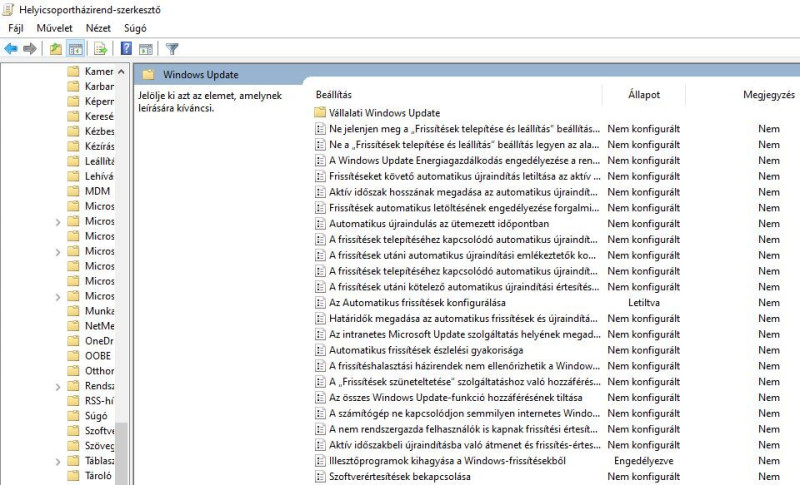Select Automatikus újraindulás az ütemezett időpontban policy
This screenshot has height=485, width=800.
point(439,223)
